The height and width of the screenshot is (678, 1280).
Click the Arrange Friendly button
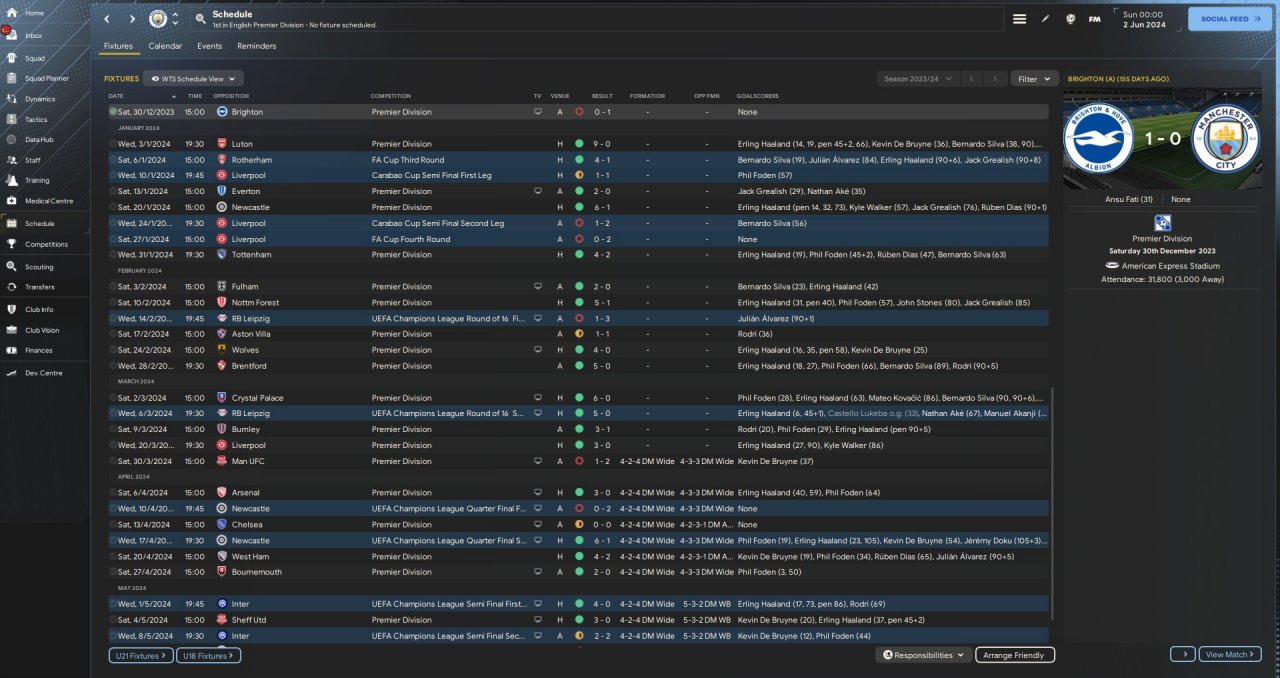(1014, 655)
